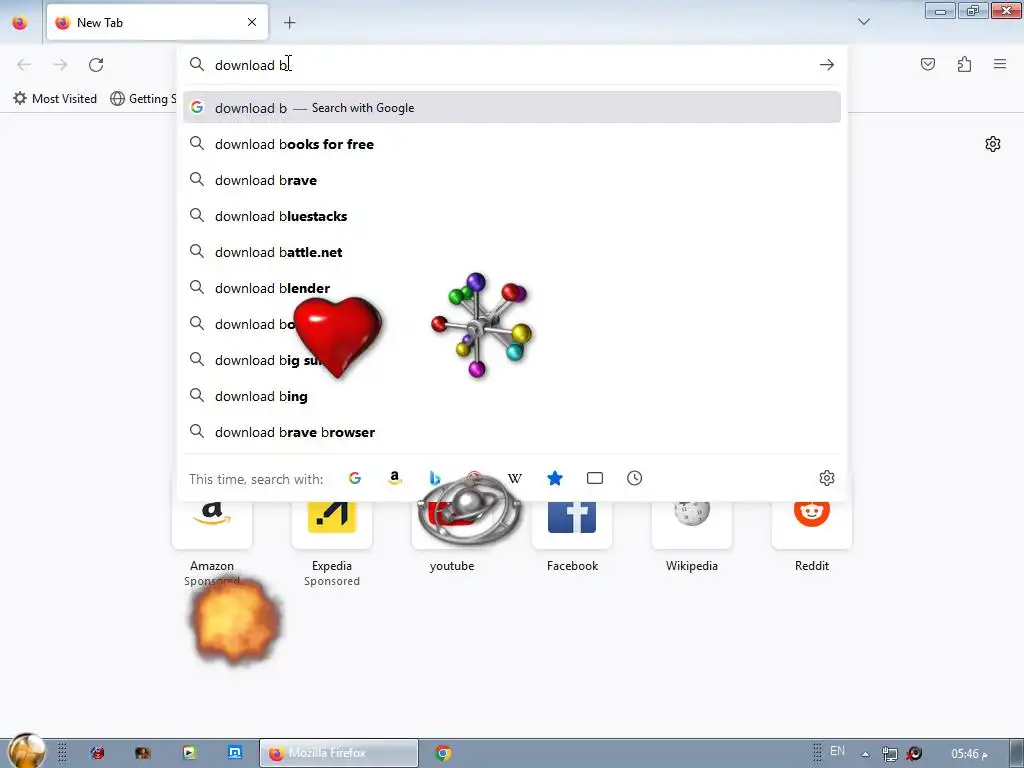Open the network tray icon
The height and width of the screenshot is (768, 1024).
(889, 754)
